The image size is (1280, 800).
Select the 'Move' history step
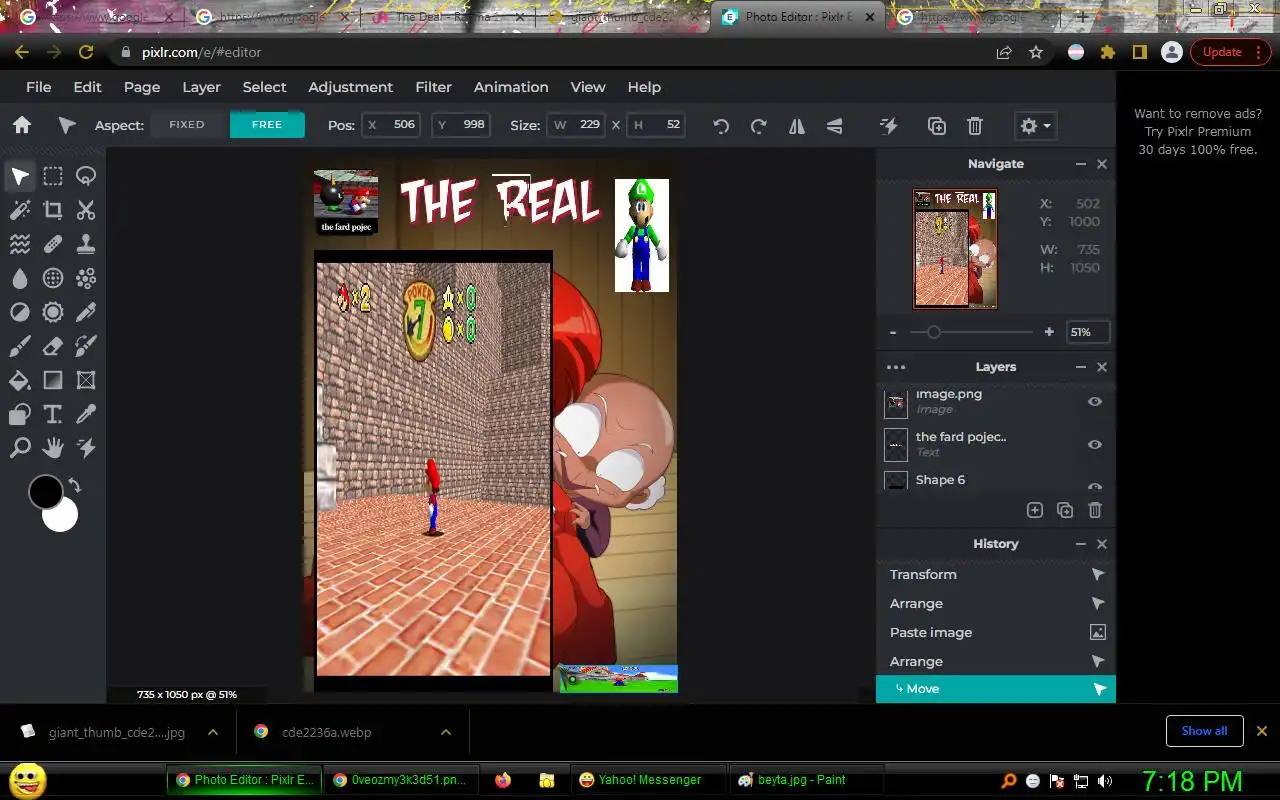coord(996,689)
